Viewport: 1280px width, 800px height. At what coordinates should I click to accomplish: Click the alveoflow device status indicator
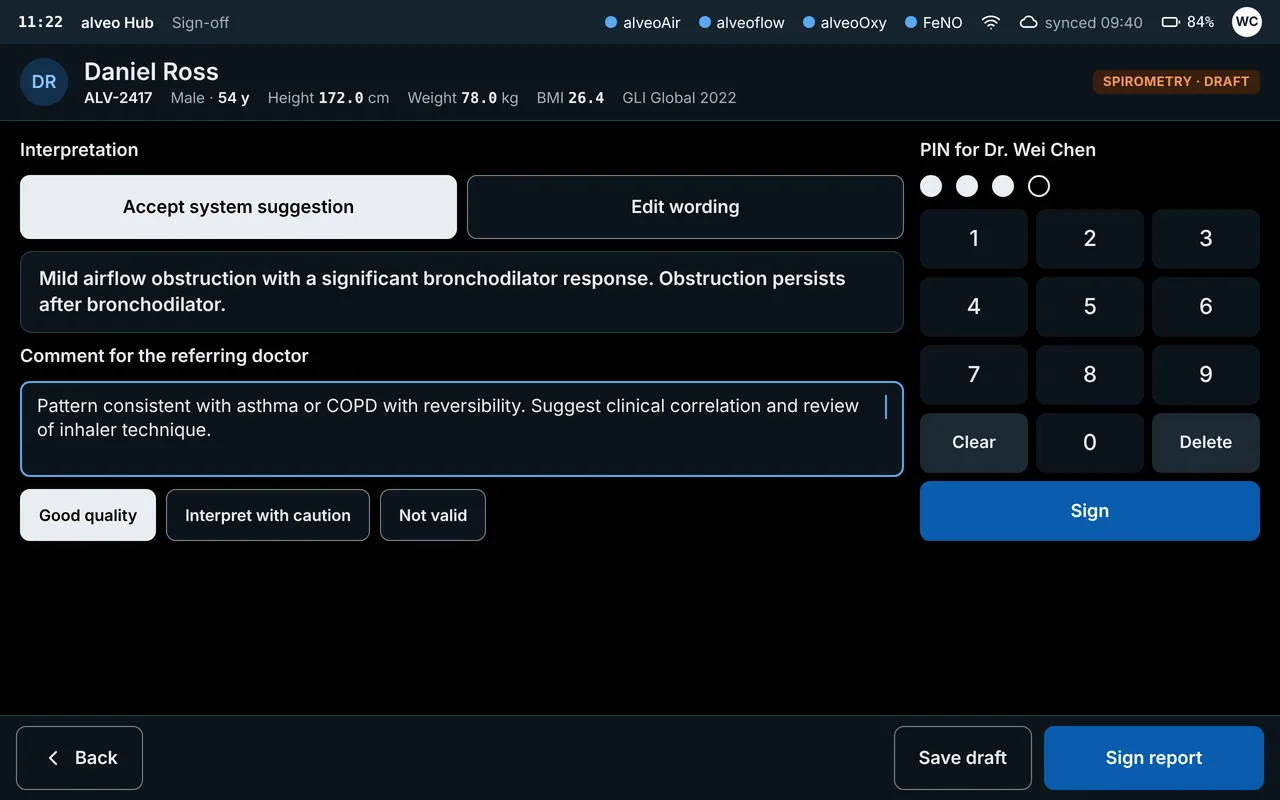pos(742,22)
